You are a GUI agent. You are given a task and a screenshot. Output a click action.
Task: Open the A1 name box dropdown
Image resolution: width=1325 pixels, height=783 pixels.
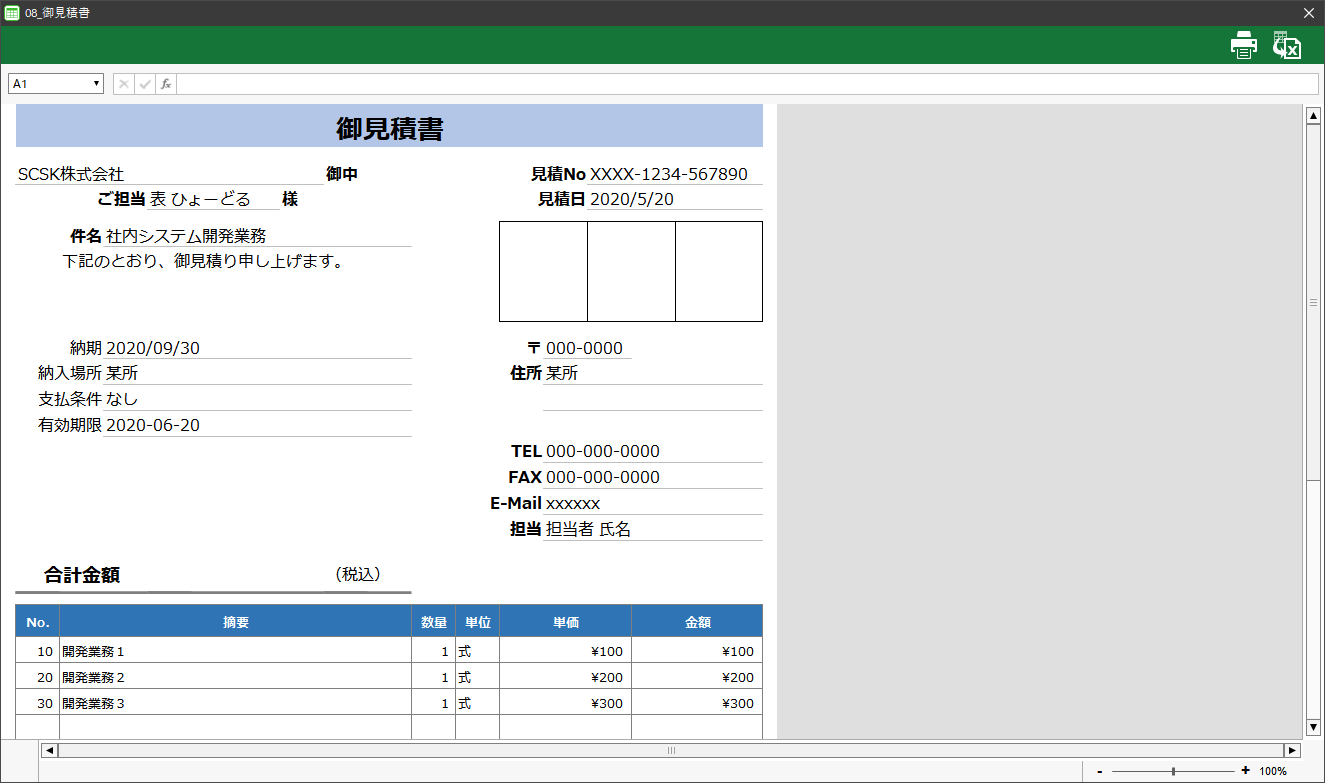point(96,84)
